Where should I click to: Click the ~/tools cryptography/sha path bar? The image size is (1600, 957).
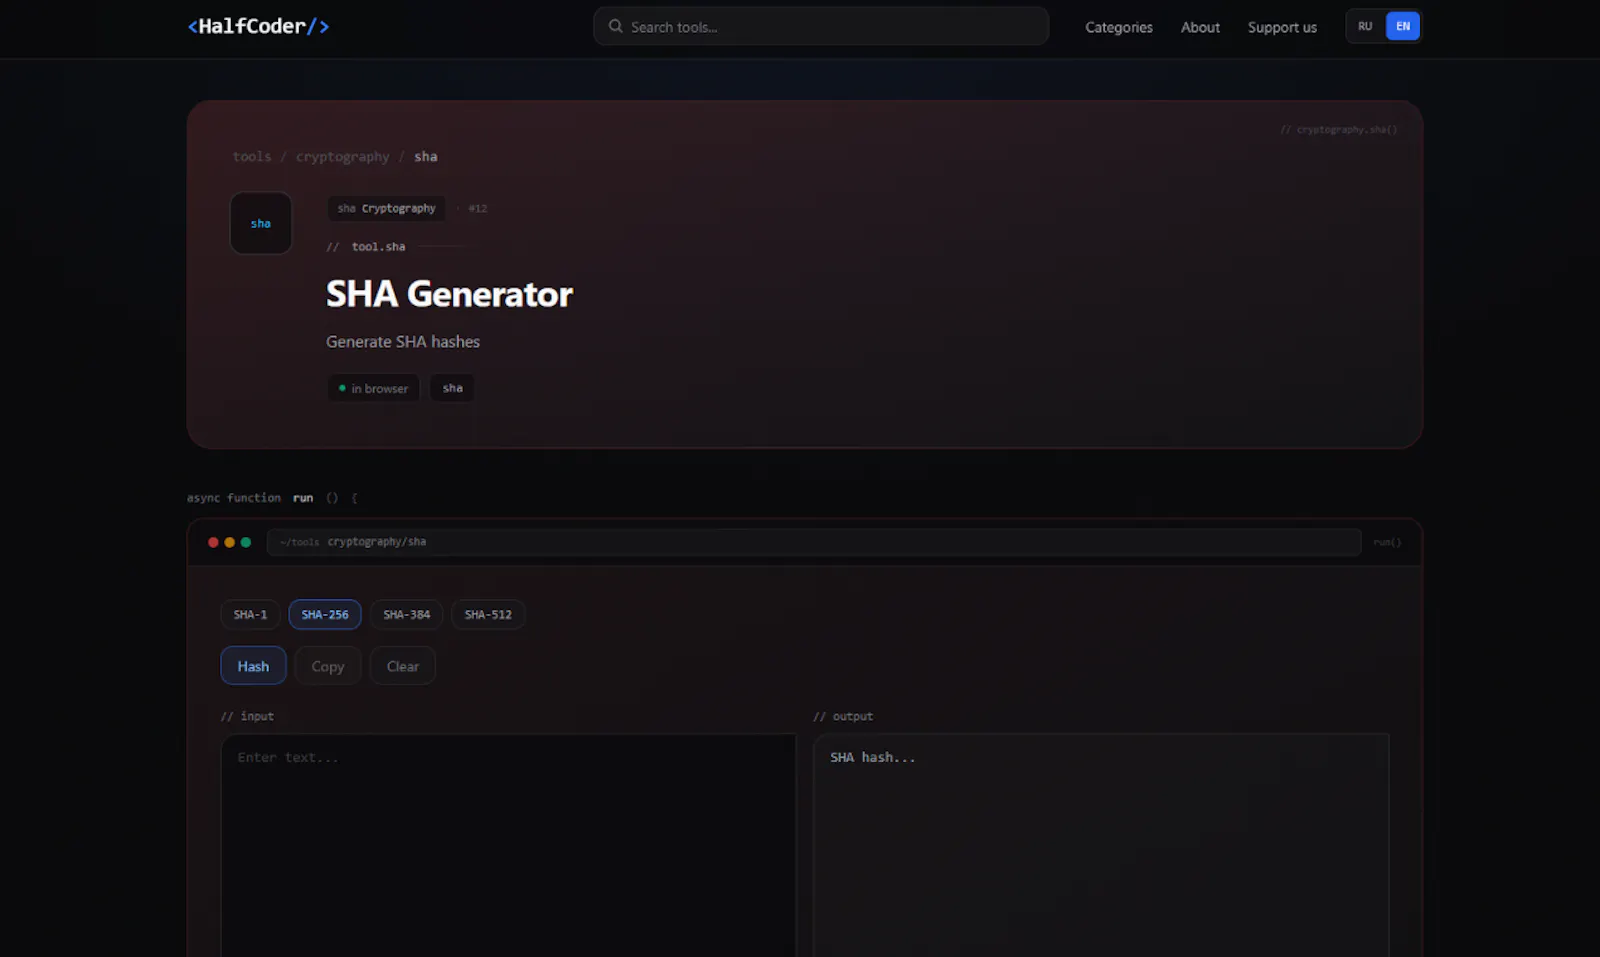coord(814,542)
